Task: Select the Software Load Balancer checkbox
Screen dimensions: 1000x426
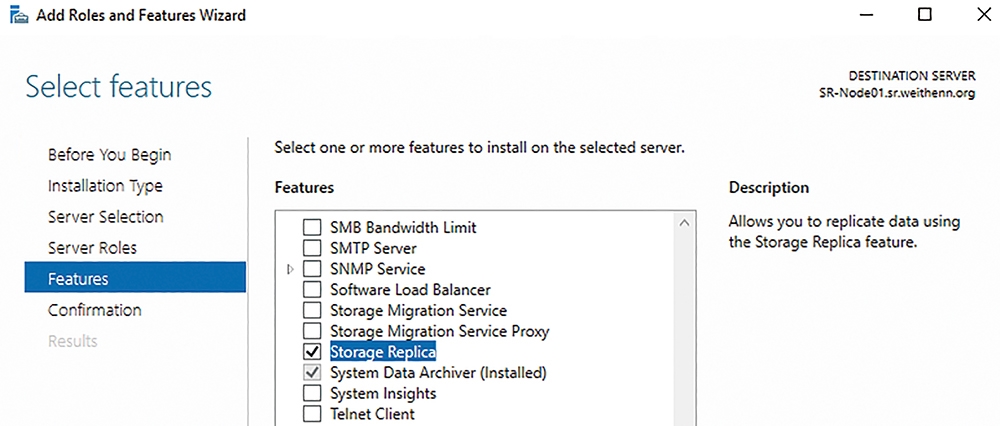Action: pos(312,290)
